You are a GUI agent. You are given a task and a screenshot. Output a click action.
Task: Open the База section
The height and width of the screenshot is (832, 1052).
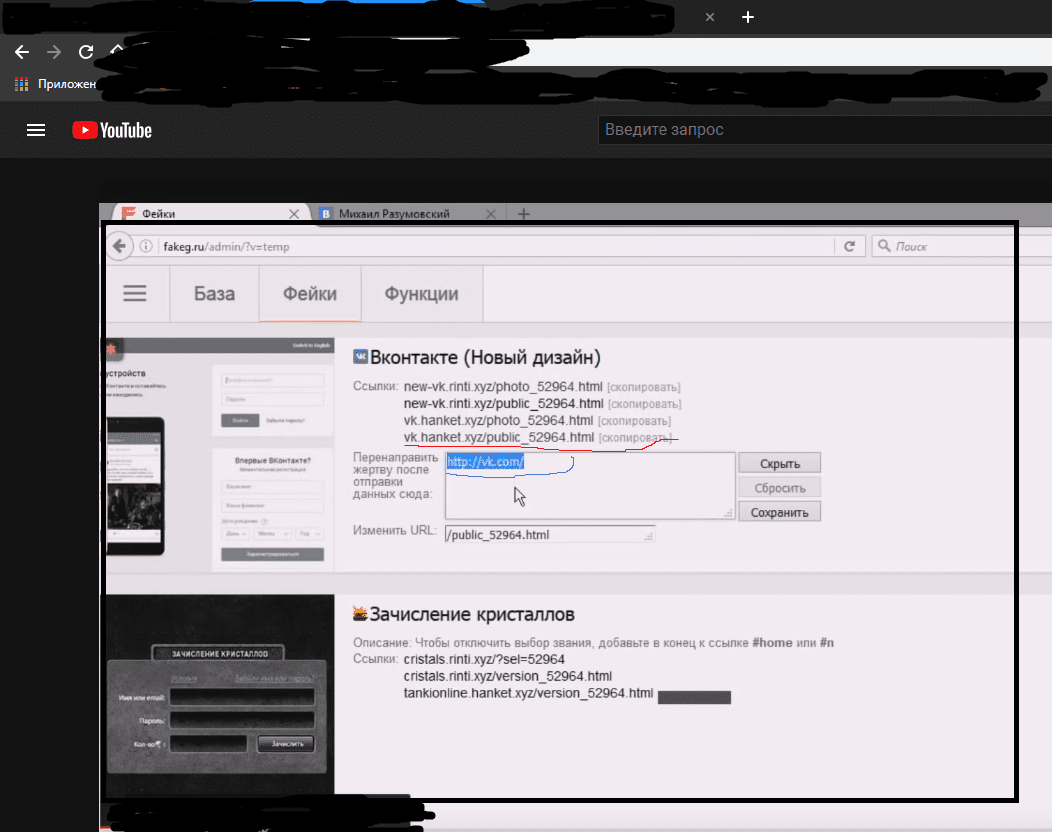coord(214,294)
